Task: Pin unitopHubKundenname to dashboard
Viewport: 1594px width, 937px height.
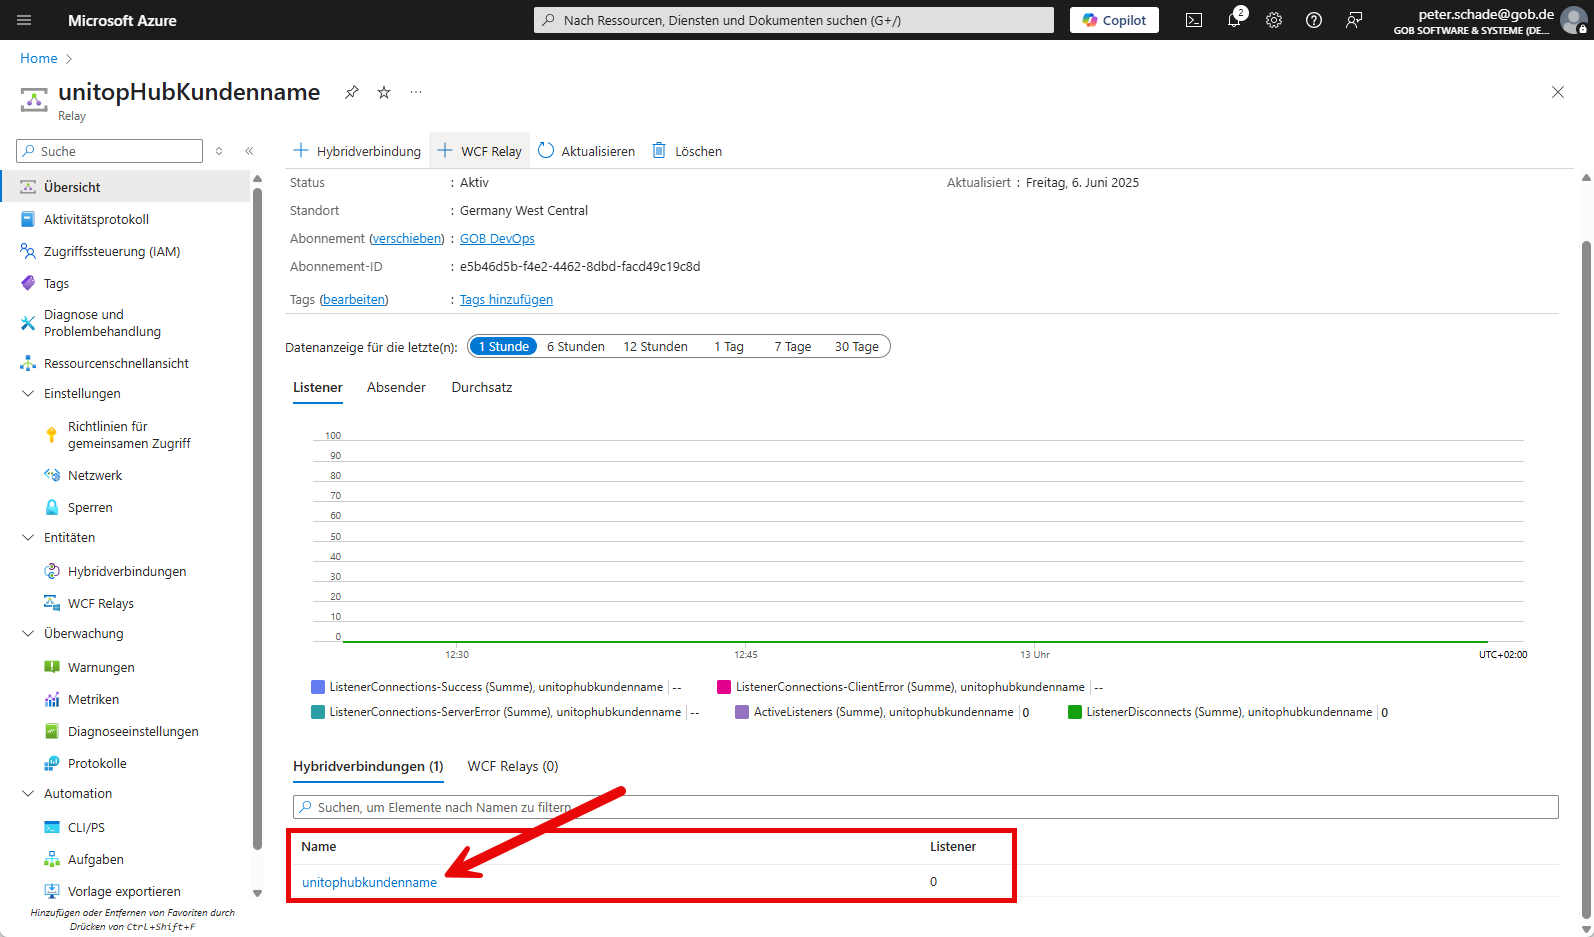Action: (352, 92)
